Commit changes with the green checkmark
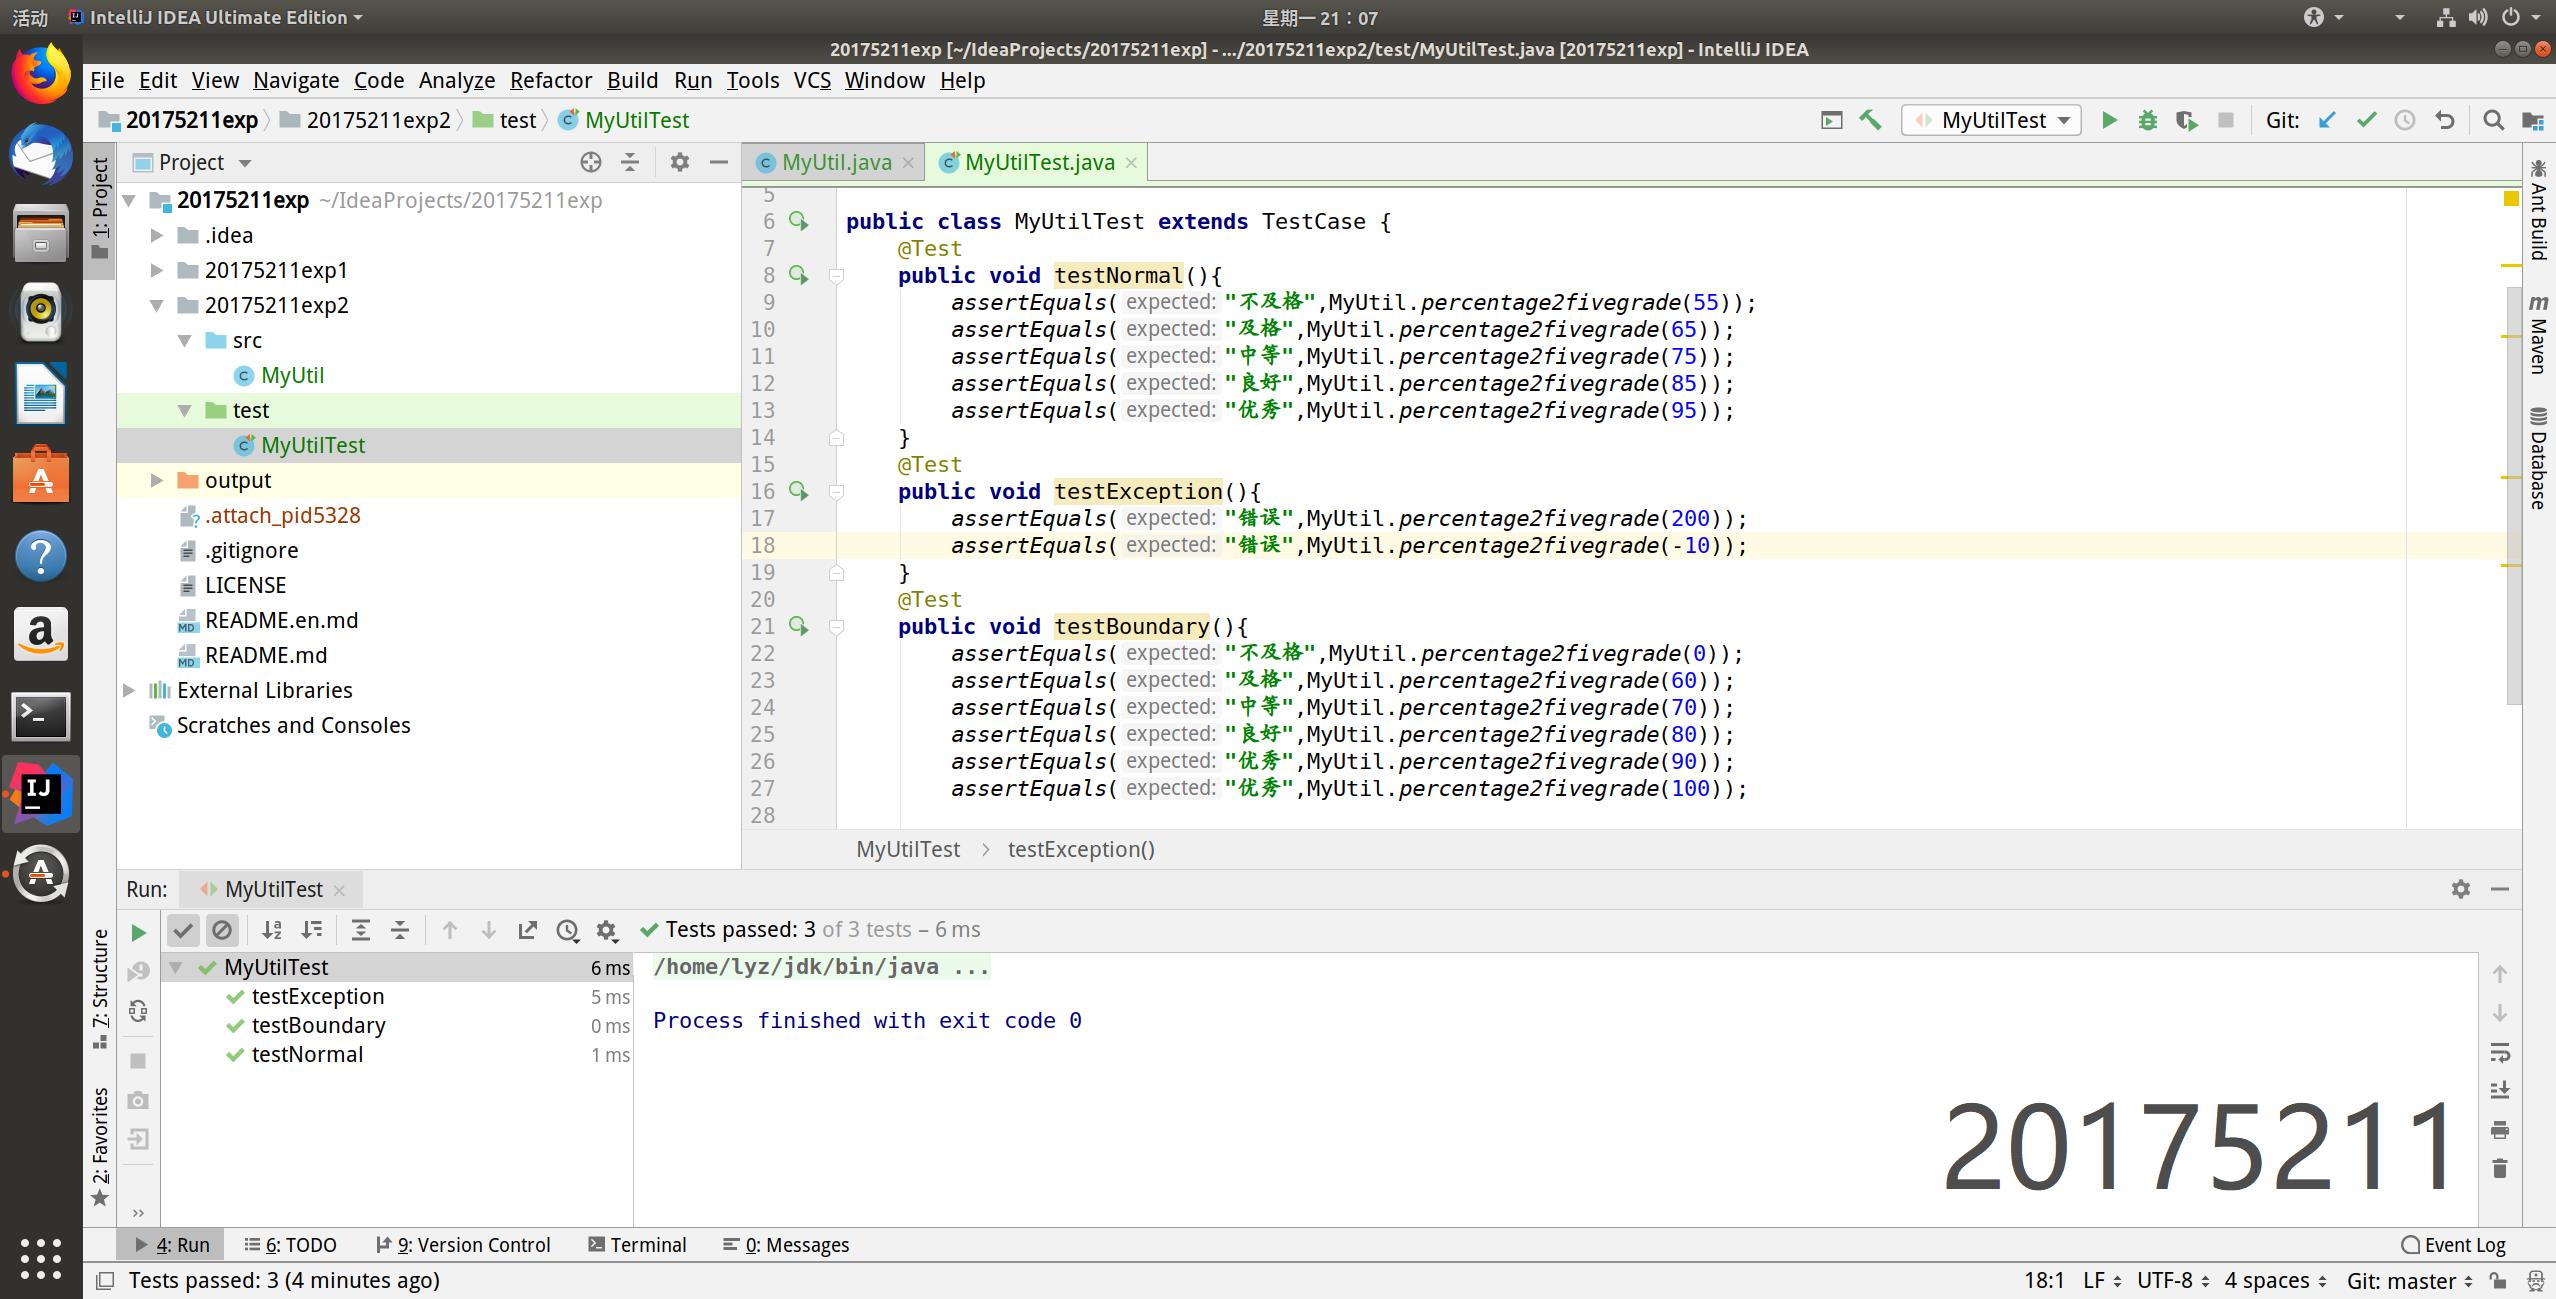 pos(2366,121)
